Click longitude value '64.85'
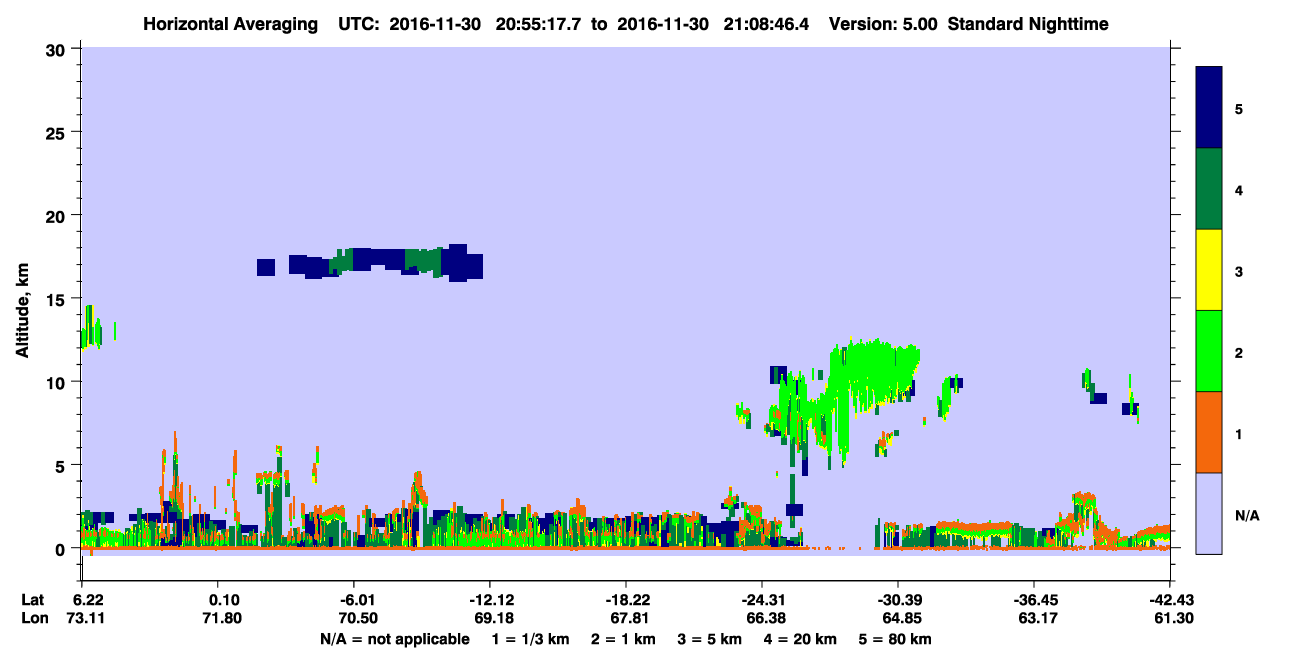 [x=904, y=618]
